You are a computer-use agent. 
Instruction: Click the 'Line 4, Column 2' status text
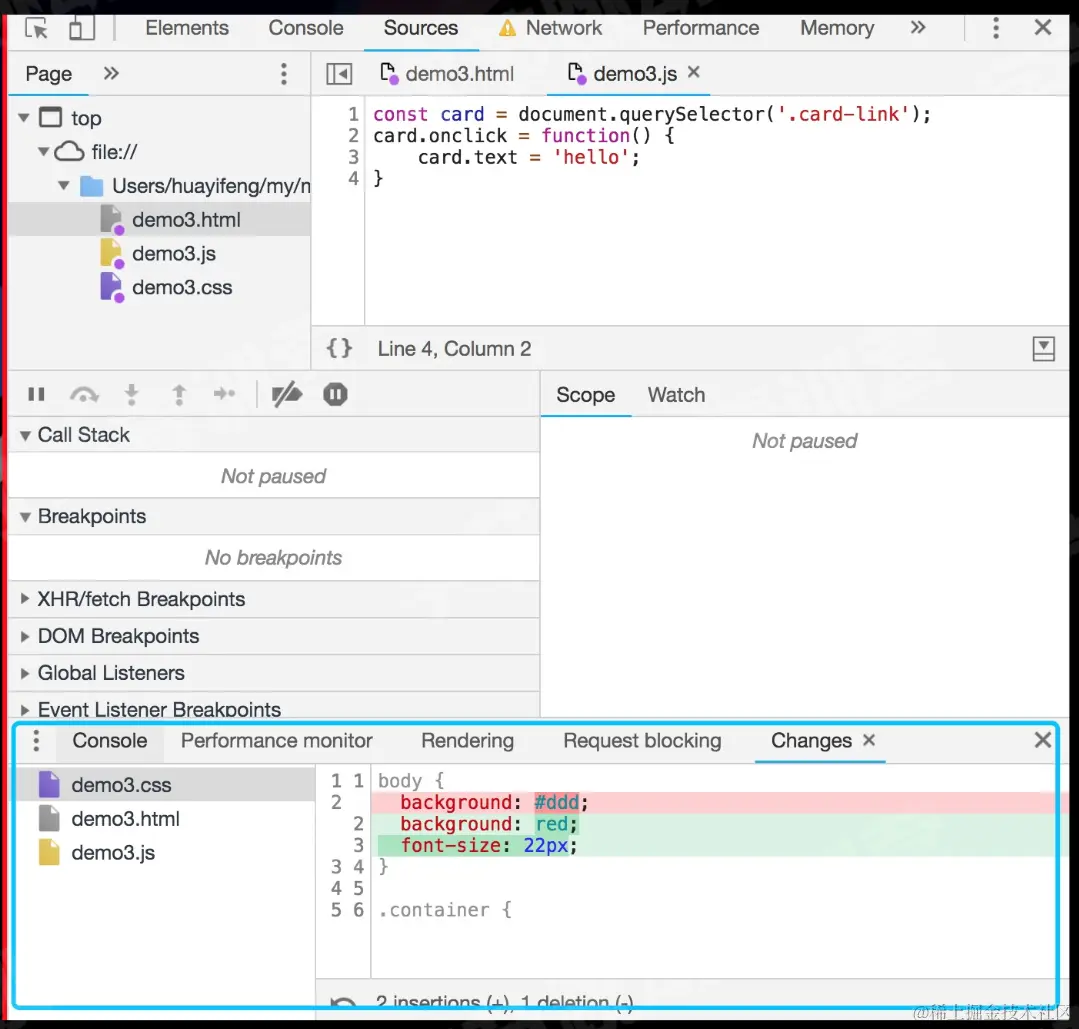pos(454,348)
